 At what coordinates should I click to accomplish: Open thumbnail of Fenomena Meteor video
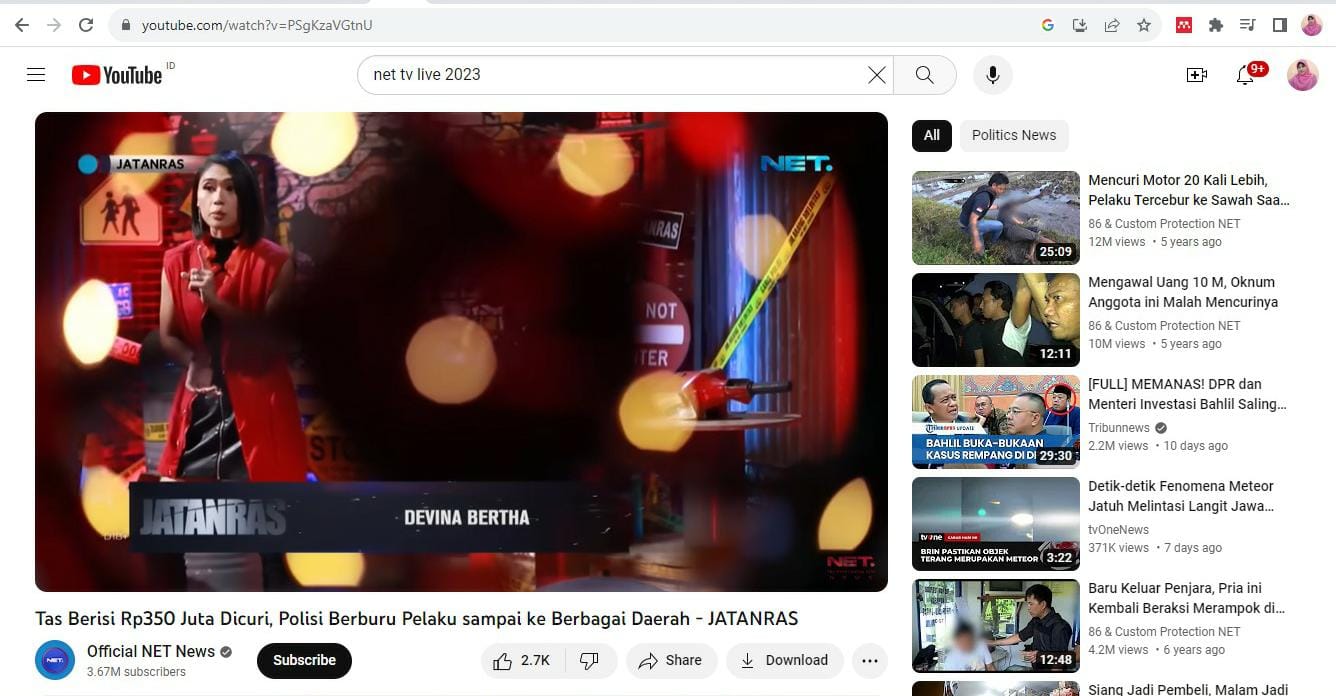(996, 524)
